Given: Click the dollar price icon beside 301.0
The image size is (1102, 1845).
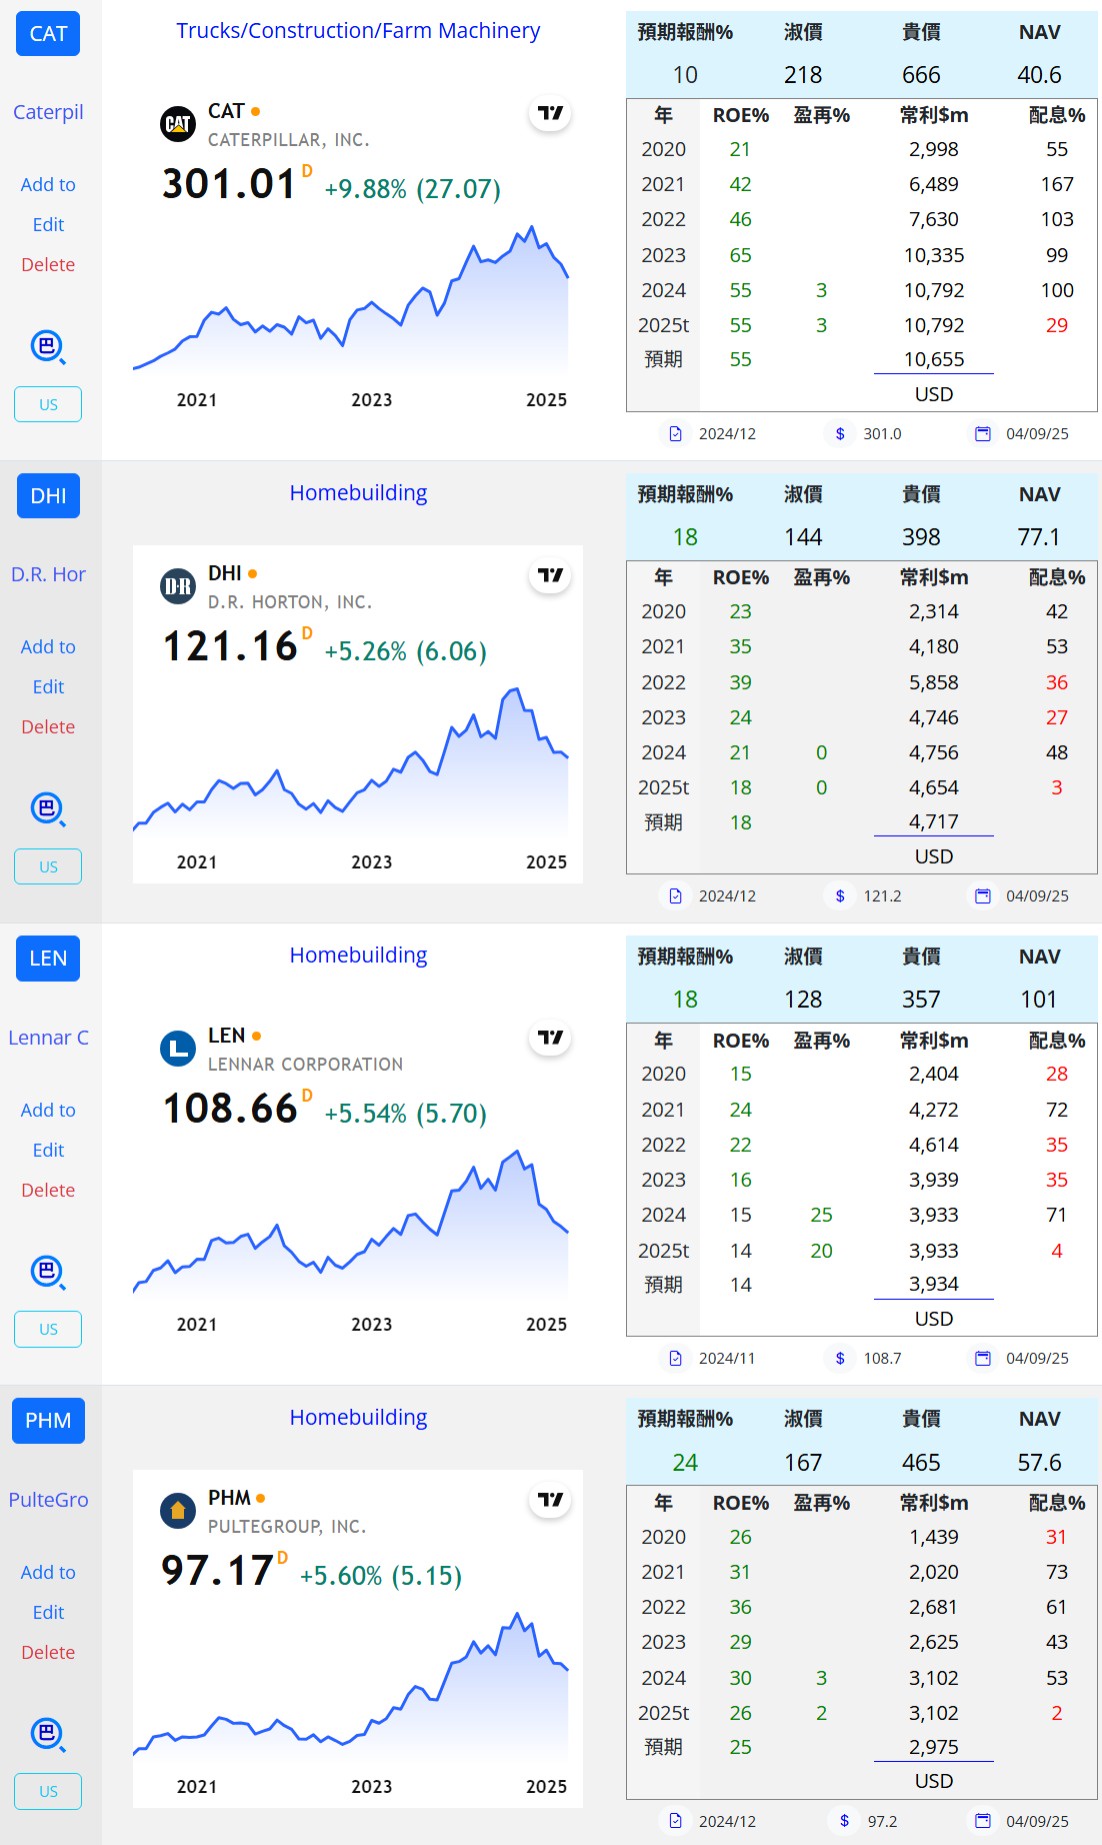Looking at the screenshot, I should coord(840,434).
